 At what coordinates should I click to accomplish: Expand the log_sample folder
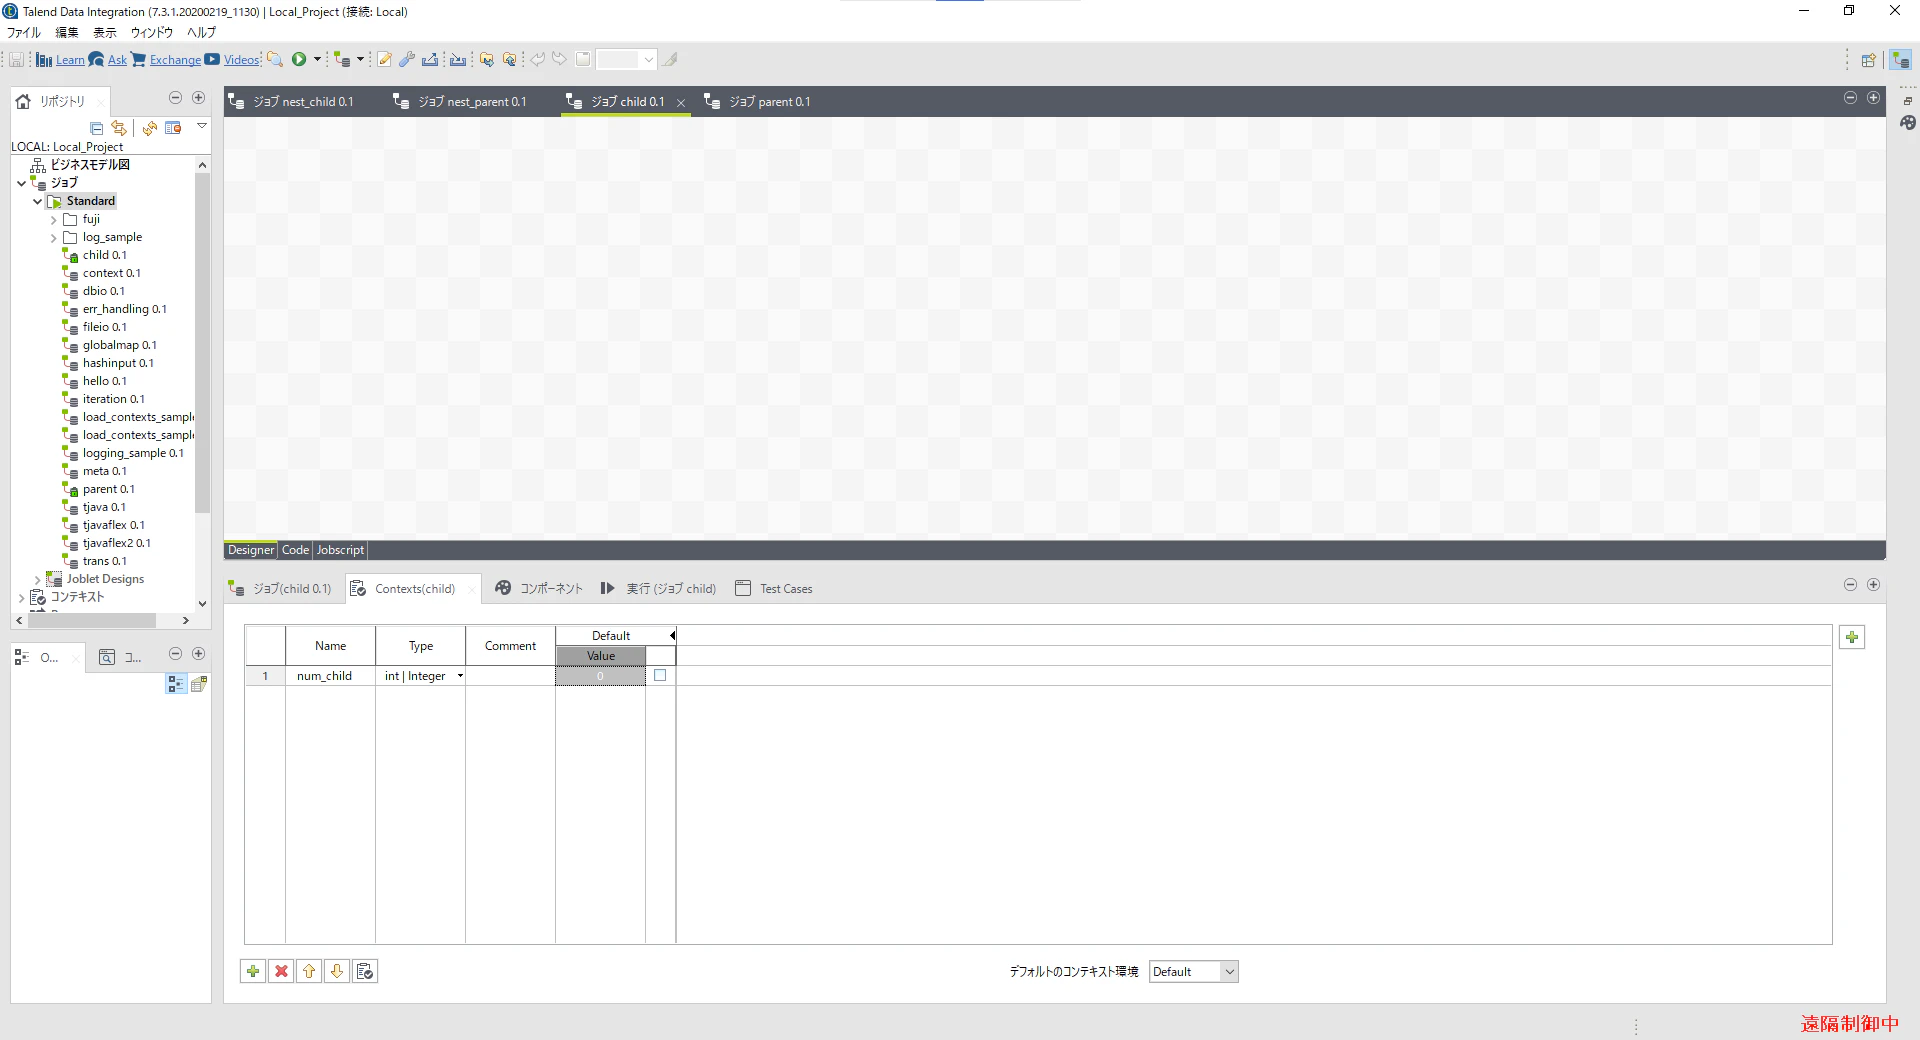pyautogui.click(x=53, y=238)
